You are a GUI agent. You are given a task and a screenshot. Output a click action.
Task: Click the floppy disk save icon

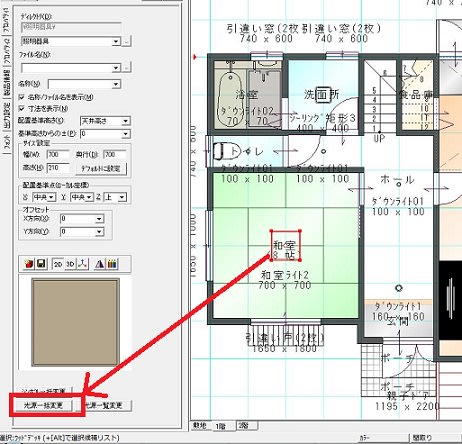point(41,264)
